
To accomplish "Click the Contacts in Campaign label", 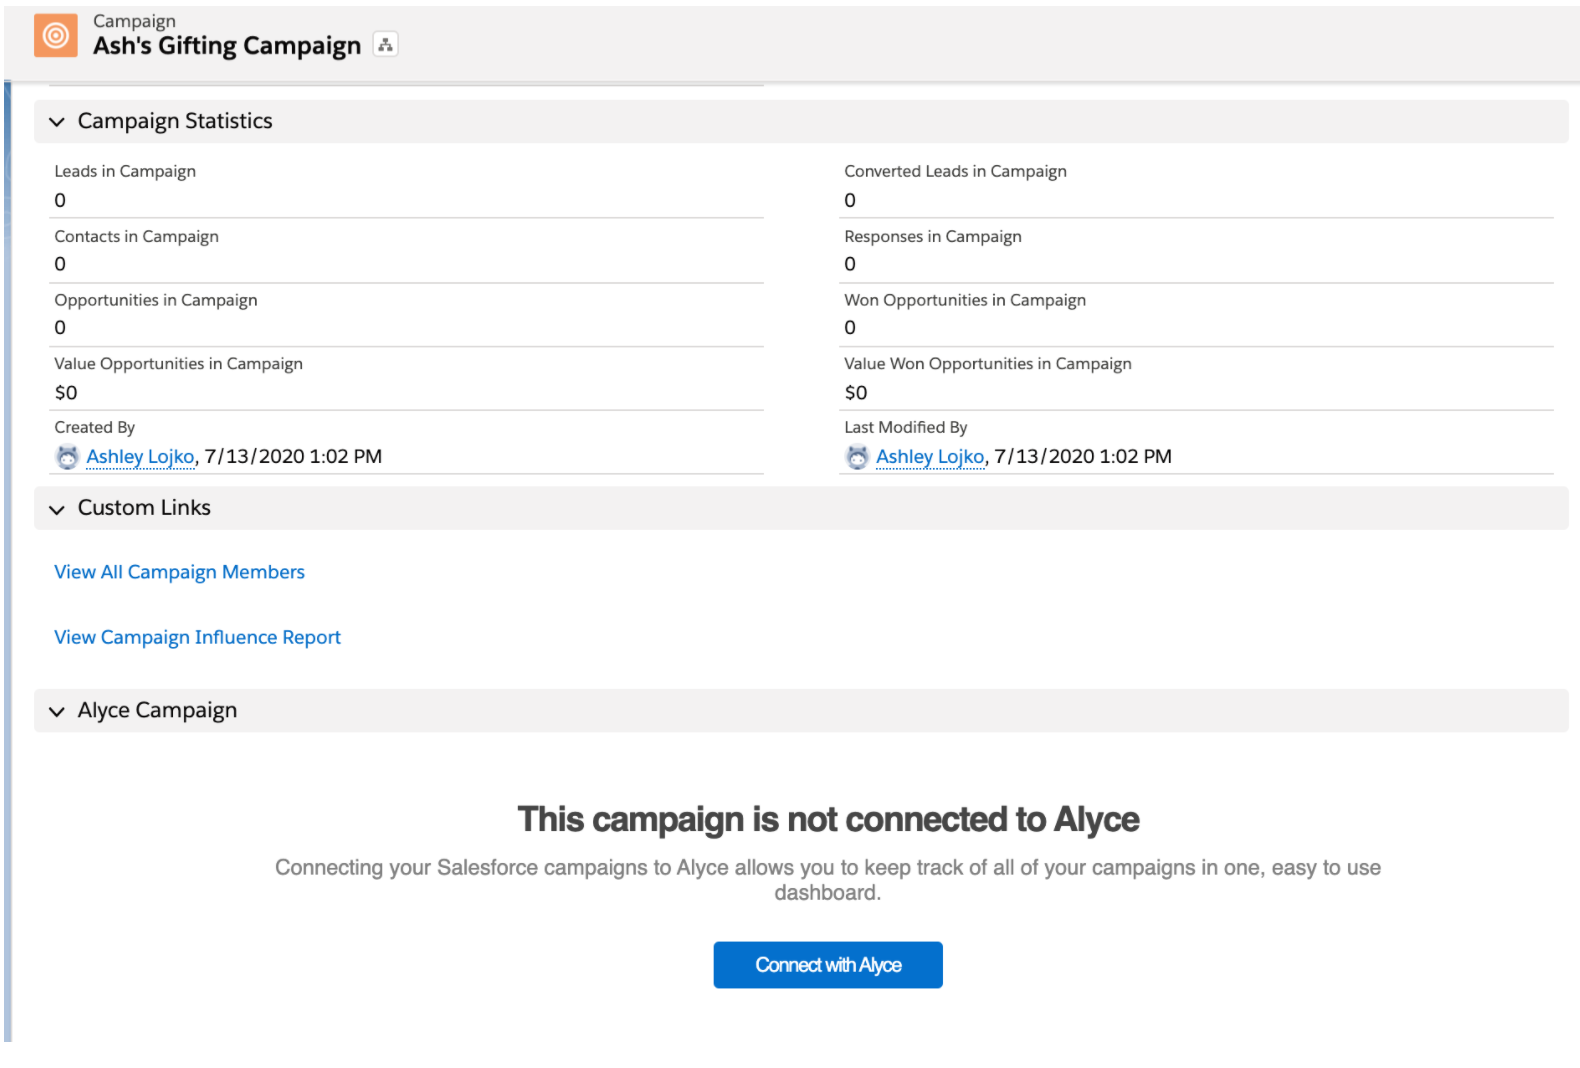I will pos(136,236).
